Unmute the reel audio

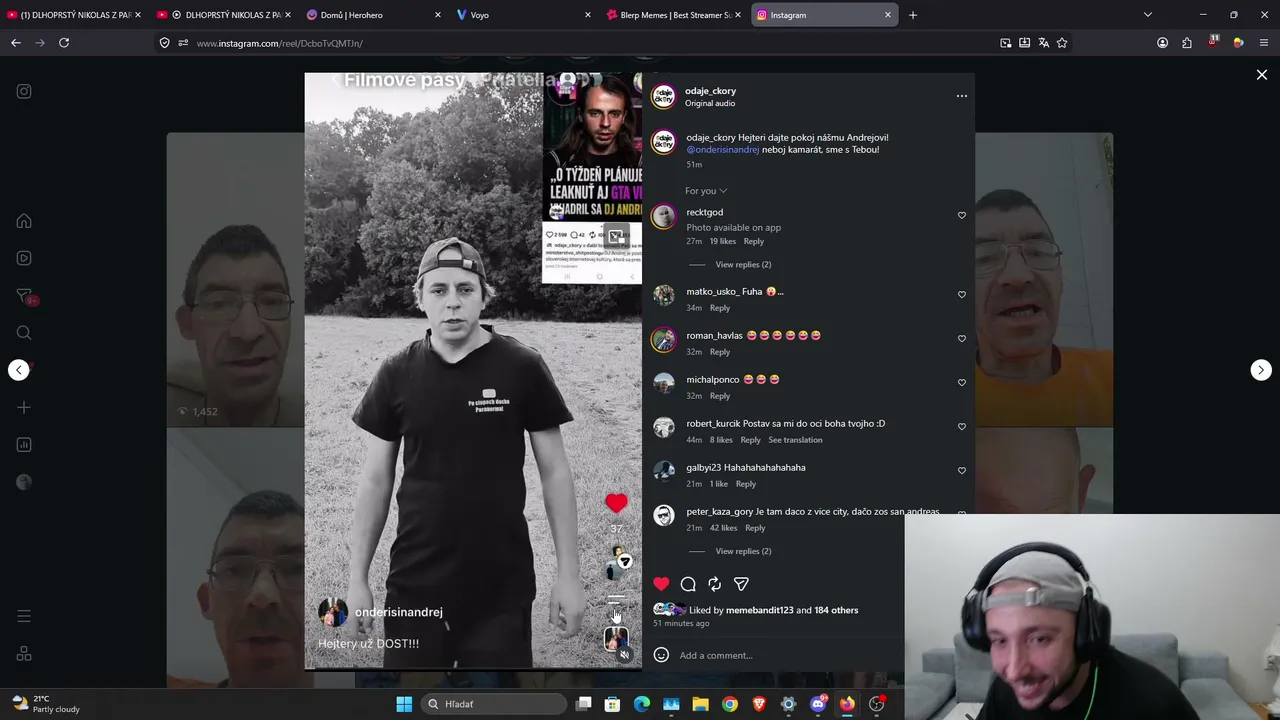tap(624, 655)
